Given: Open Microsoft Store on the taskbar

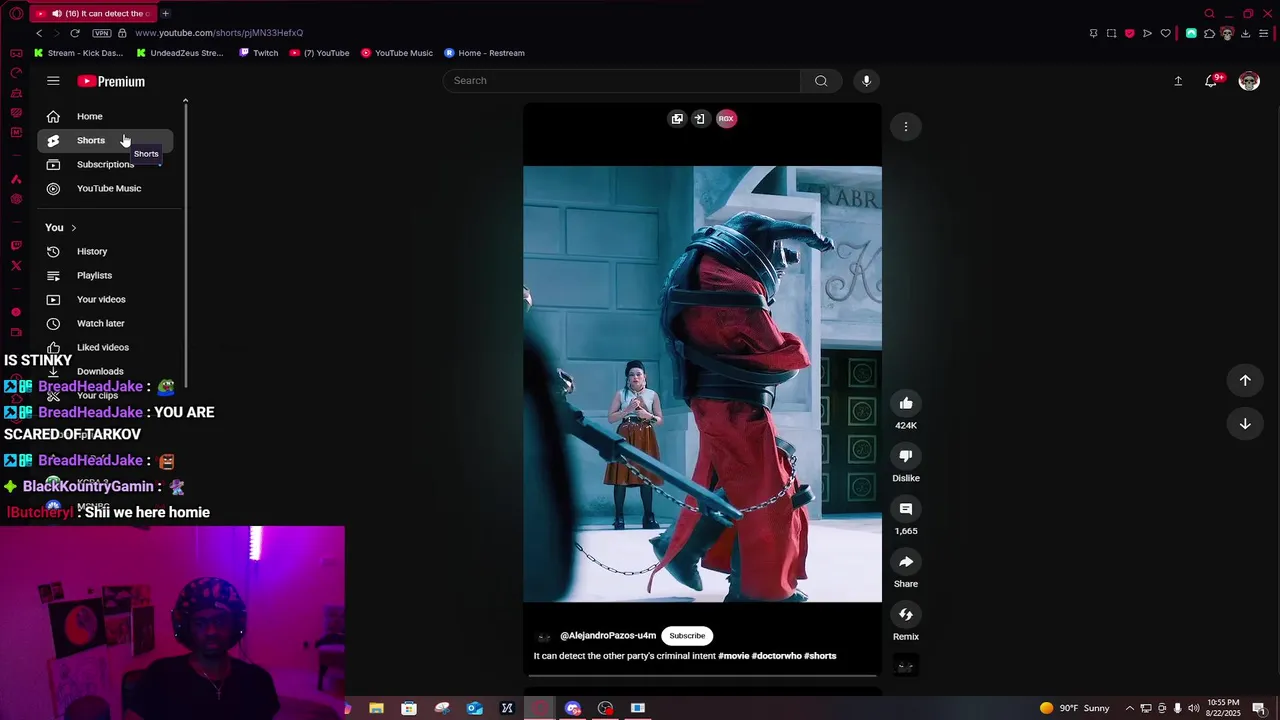Looking at the screenshot, I should tap(409, 708).
